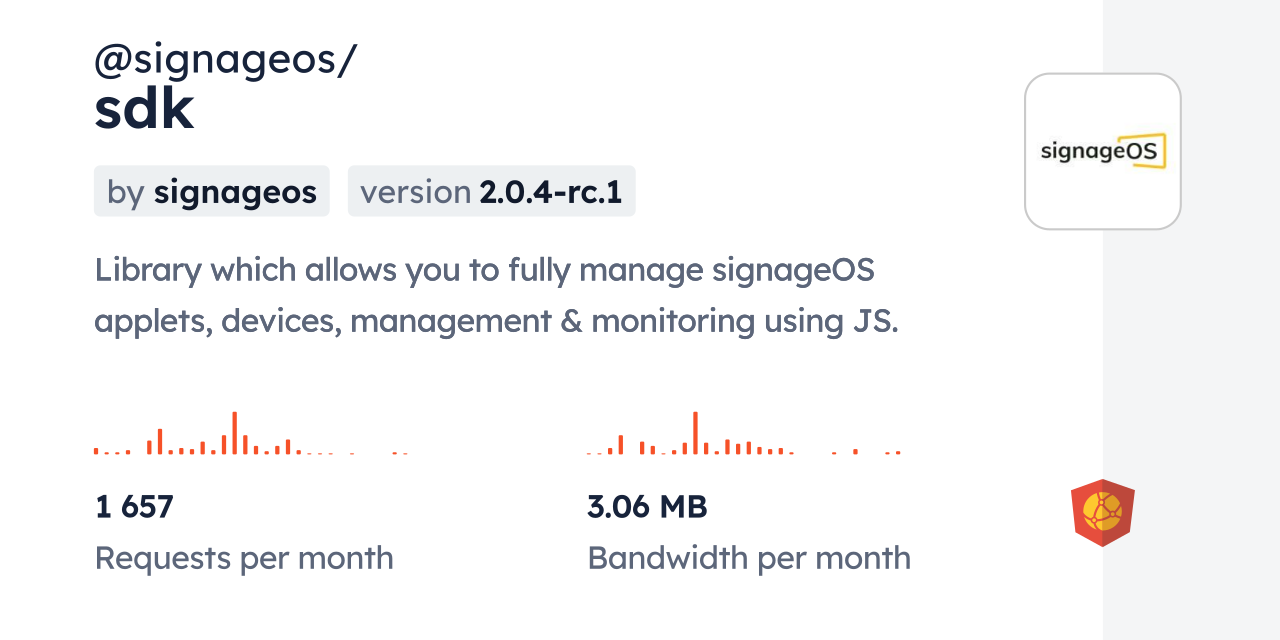1280x640 pixels.
Task: Click the "Requests per month" label
Action: coord(243,558)
